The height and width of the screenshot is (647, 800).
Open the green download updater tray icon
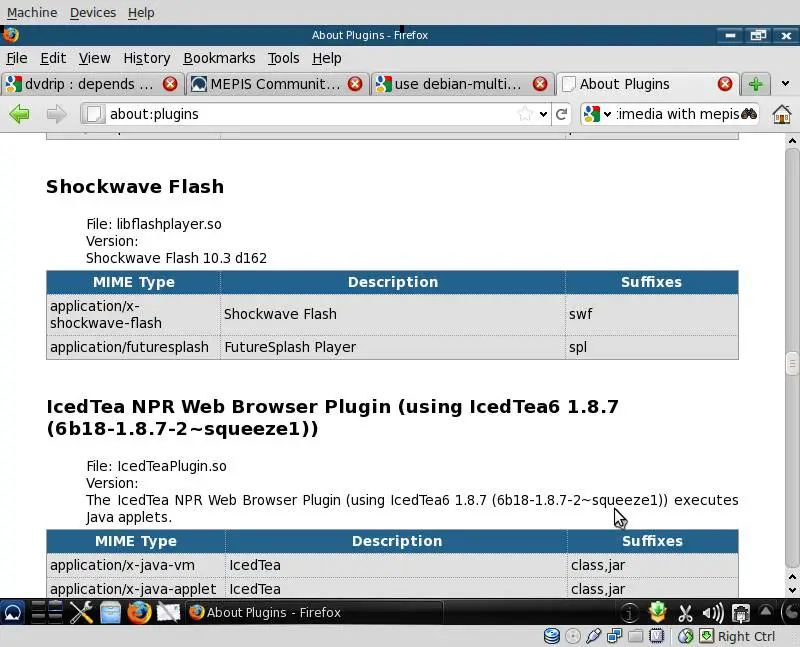658,612
